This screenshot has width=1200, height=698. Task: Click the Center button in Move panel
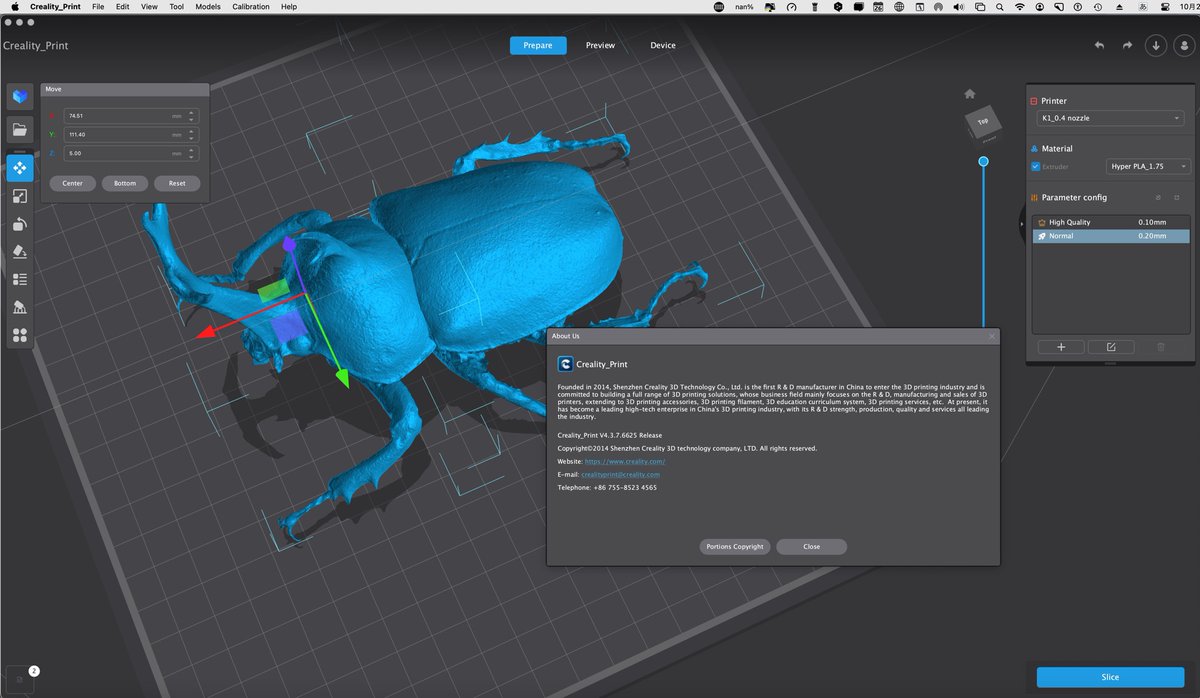(x=72, y=183)
